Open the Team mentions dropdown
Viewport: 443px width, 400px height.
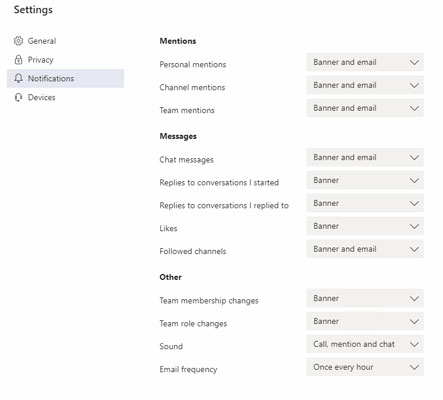365,108
